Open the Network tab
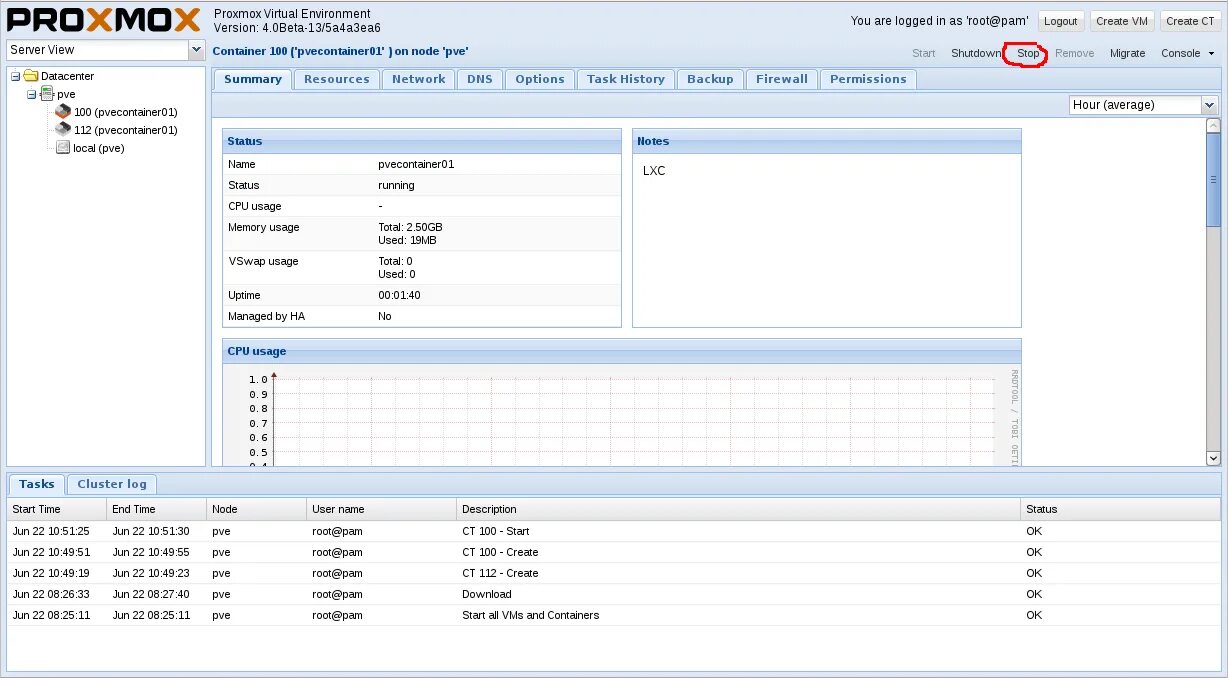This screenshot has width=1228, height=678. coord(418,79)
